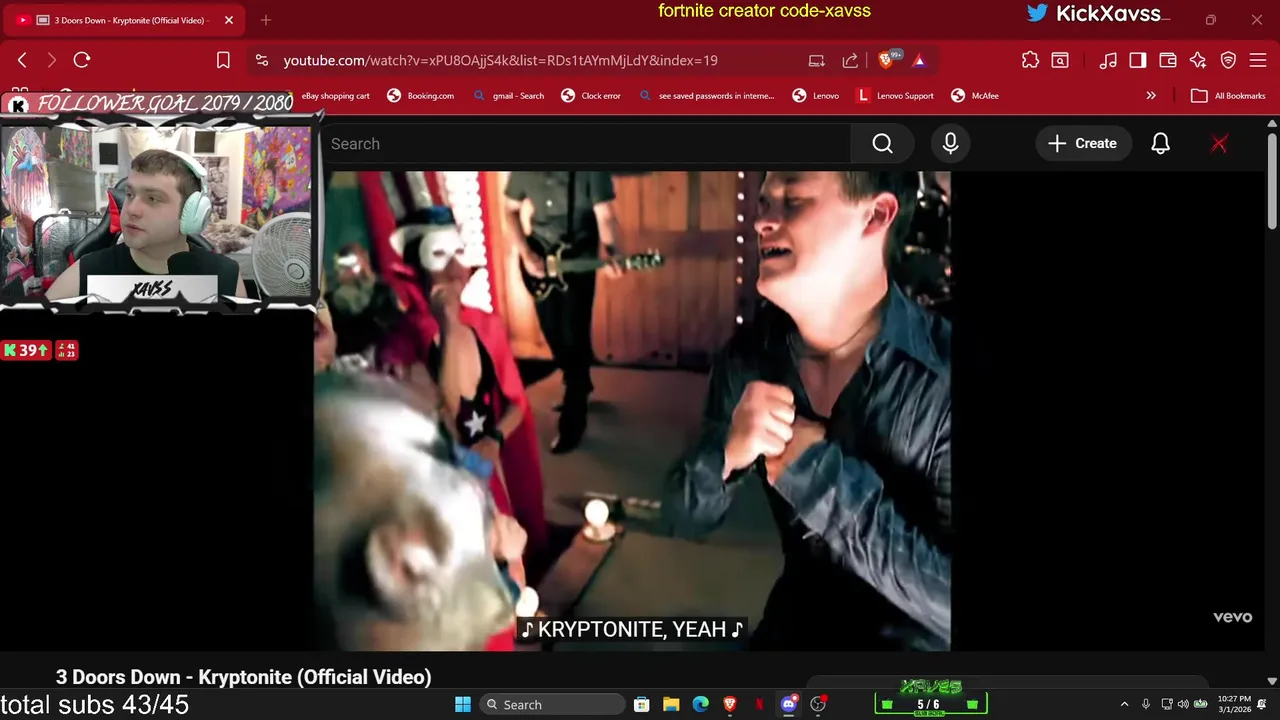Reload the YouTube page
Viewport: 1280px width, 720px height.
point(82,60)
